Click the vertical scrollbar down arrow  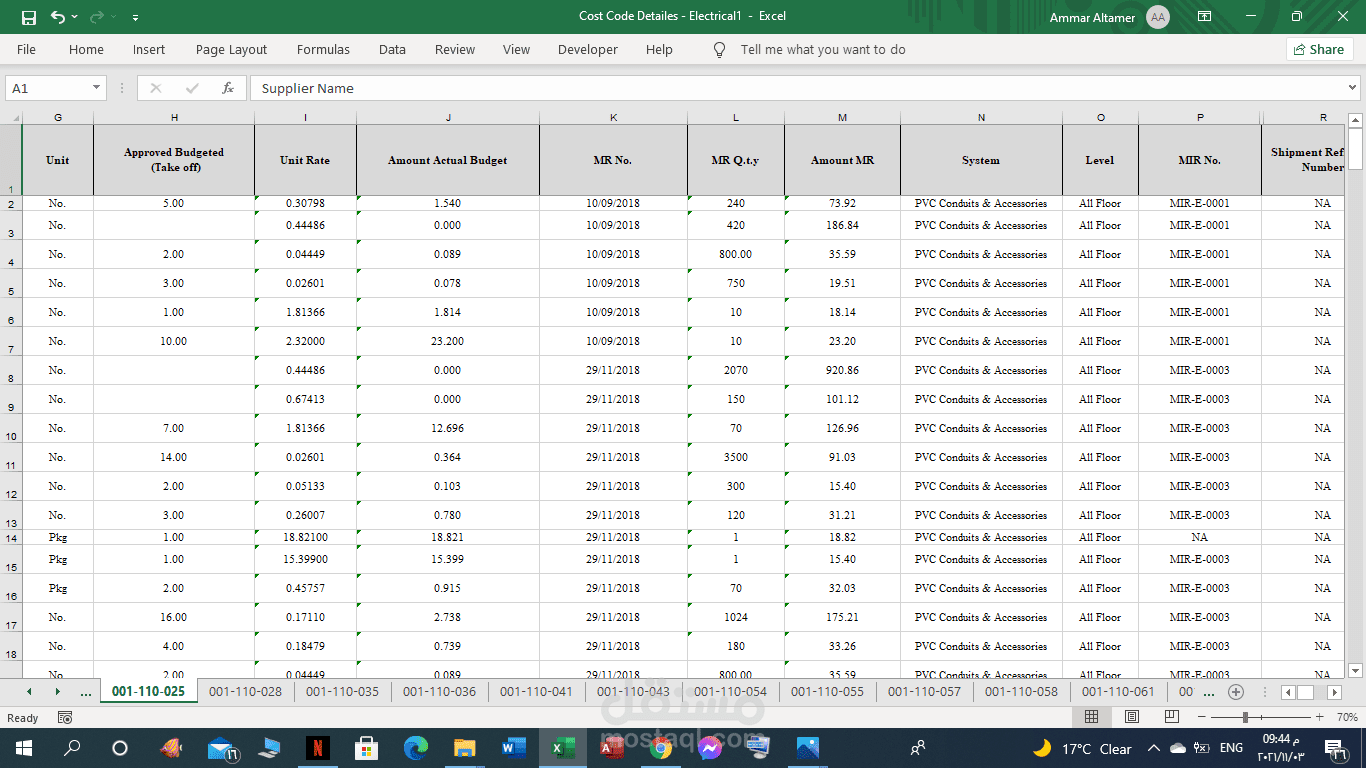(x=1355, y=671)
